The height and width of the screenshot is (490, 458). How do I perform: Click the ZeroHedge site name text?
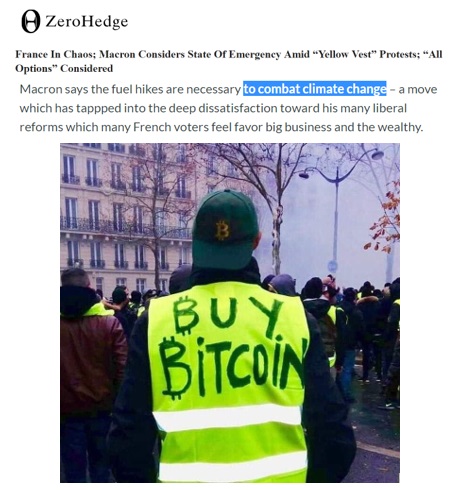[x=87, y=22]
